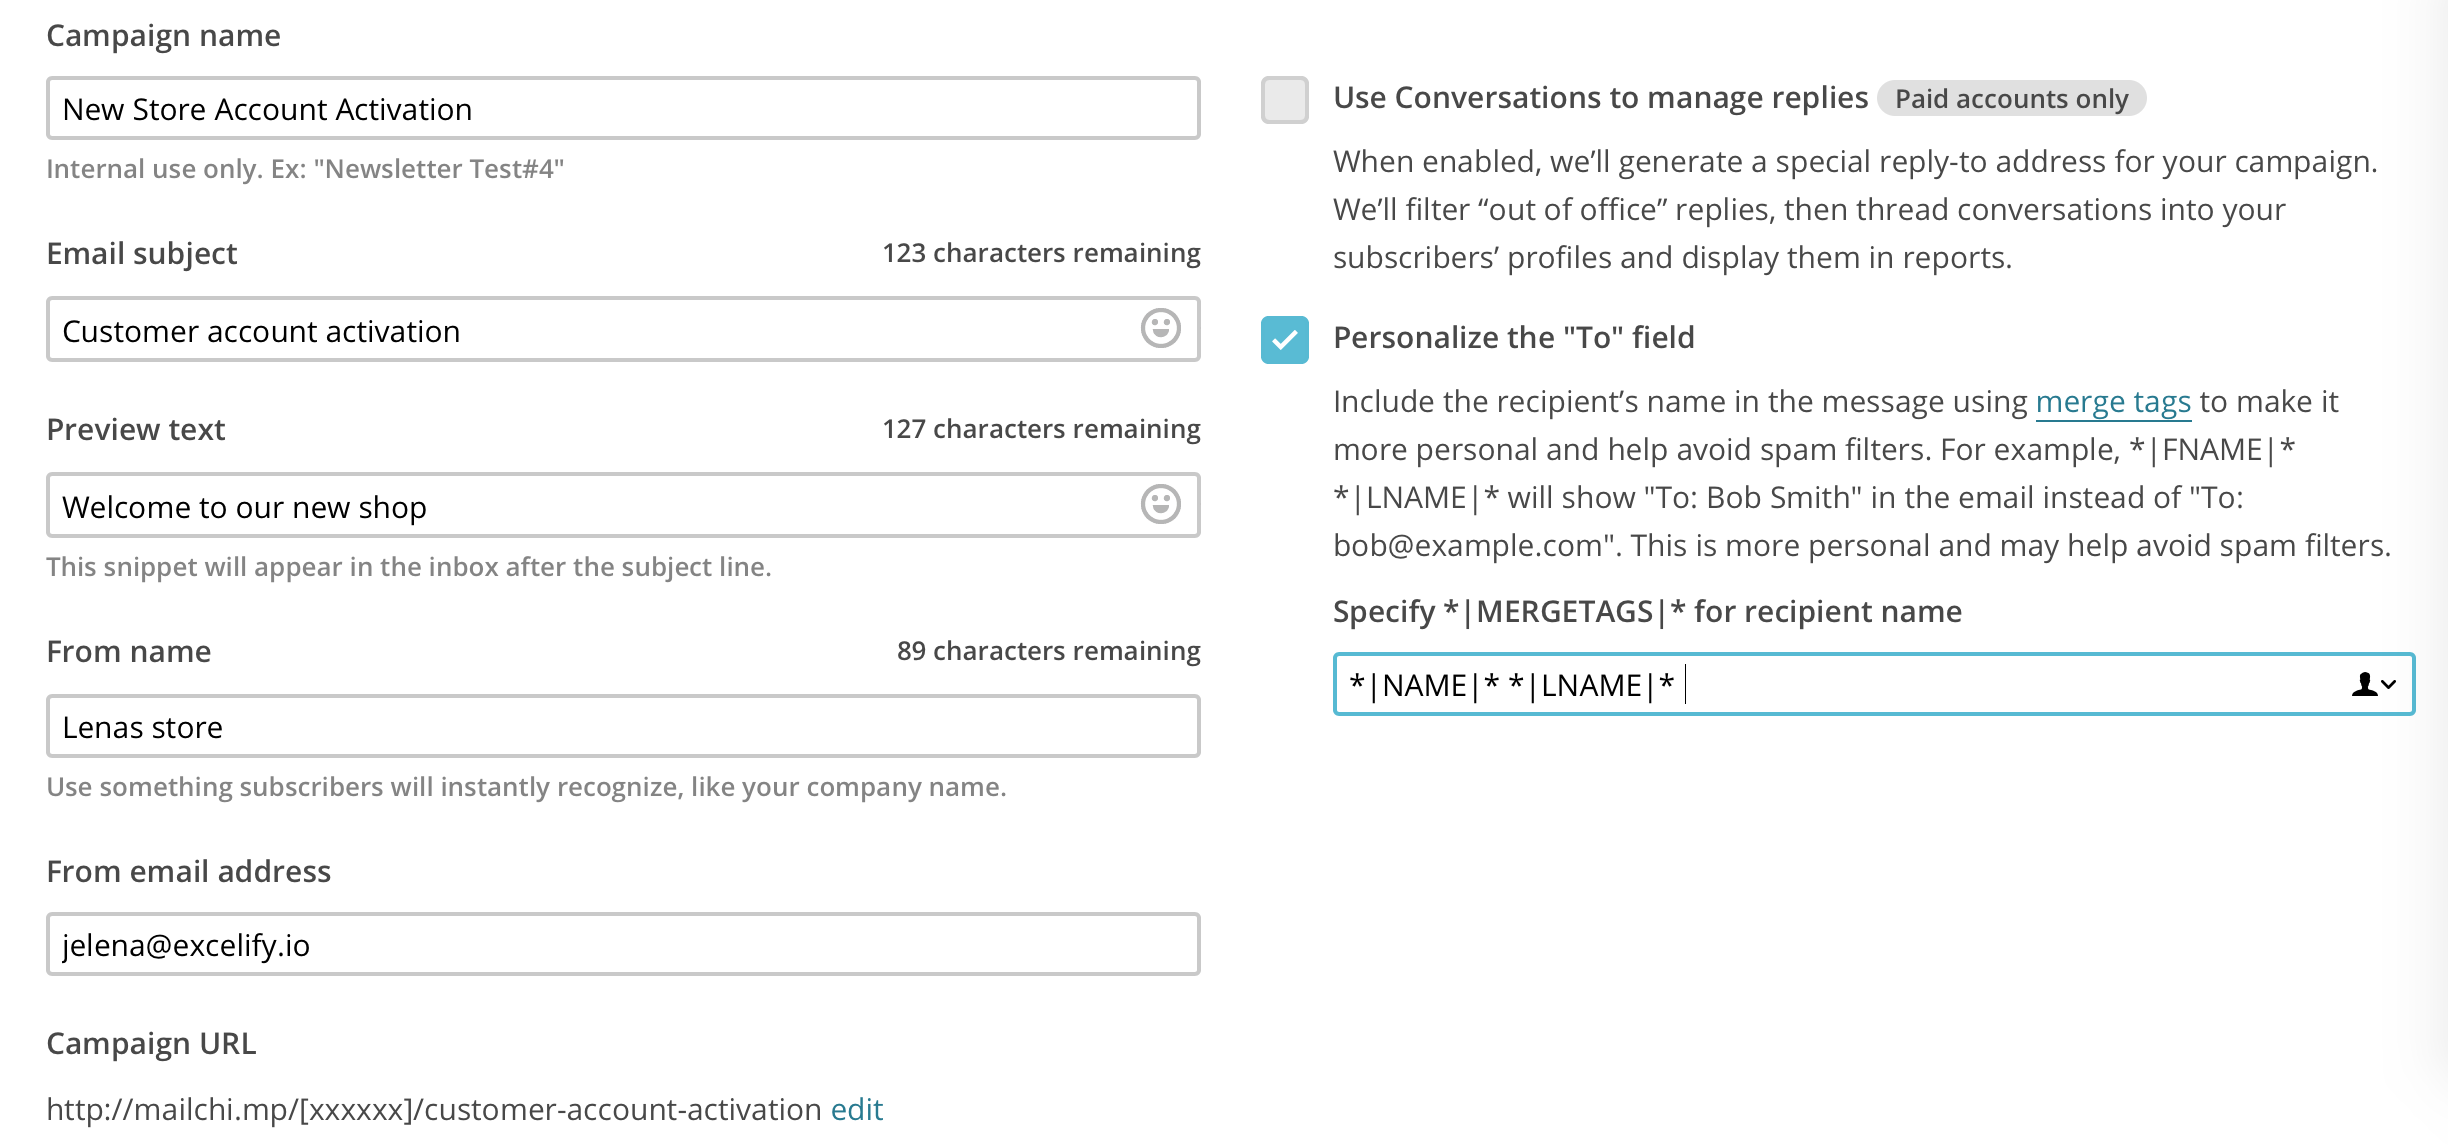Select the From name field
Image resolution: width=2448 pixels, height=1148 pixels.
(x=622, y=727)
